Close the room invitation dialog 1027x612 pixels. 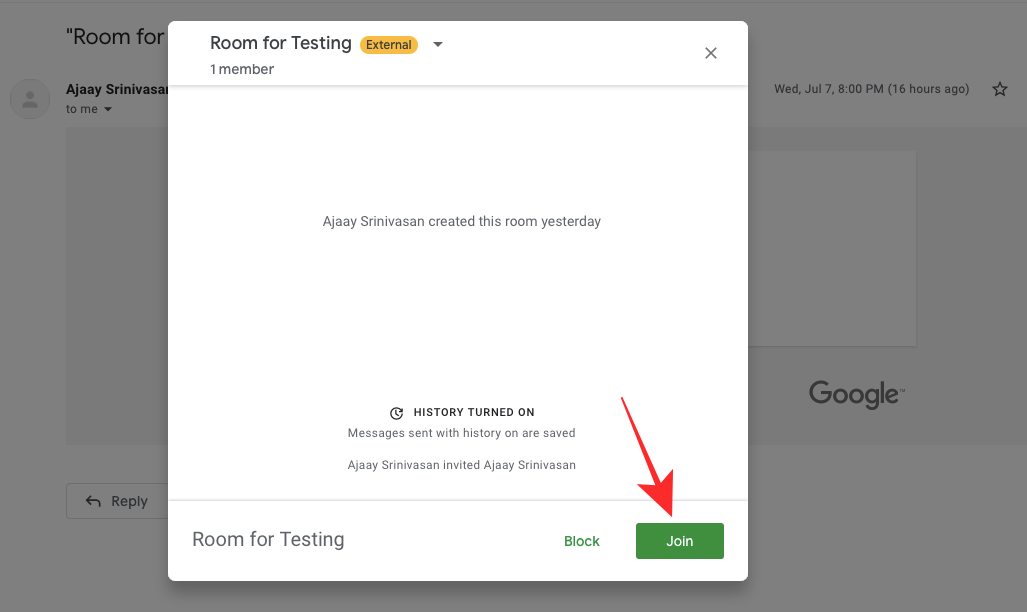point(711,53)
